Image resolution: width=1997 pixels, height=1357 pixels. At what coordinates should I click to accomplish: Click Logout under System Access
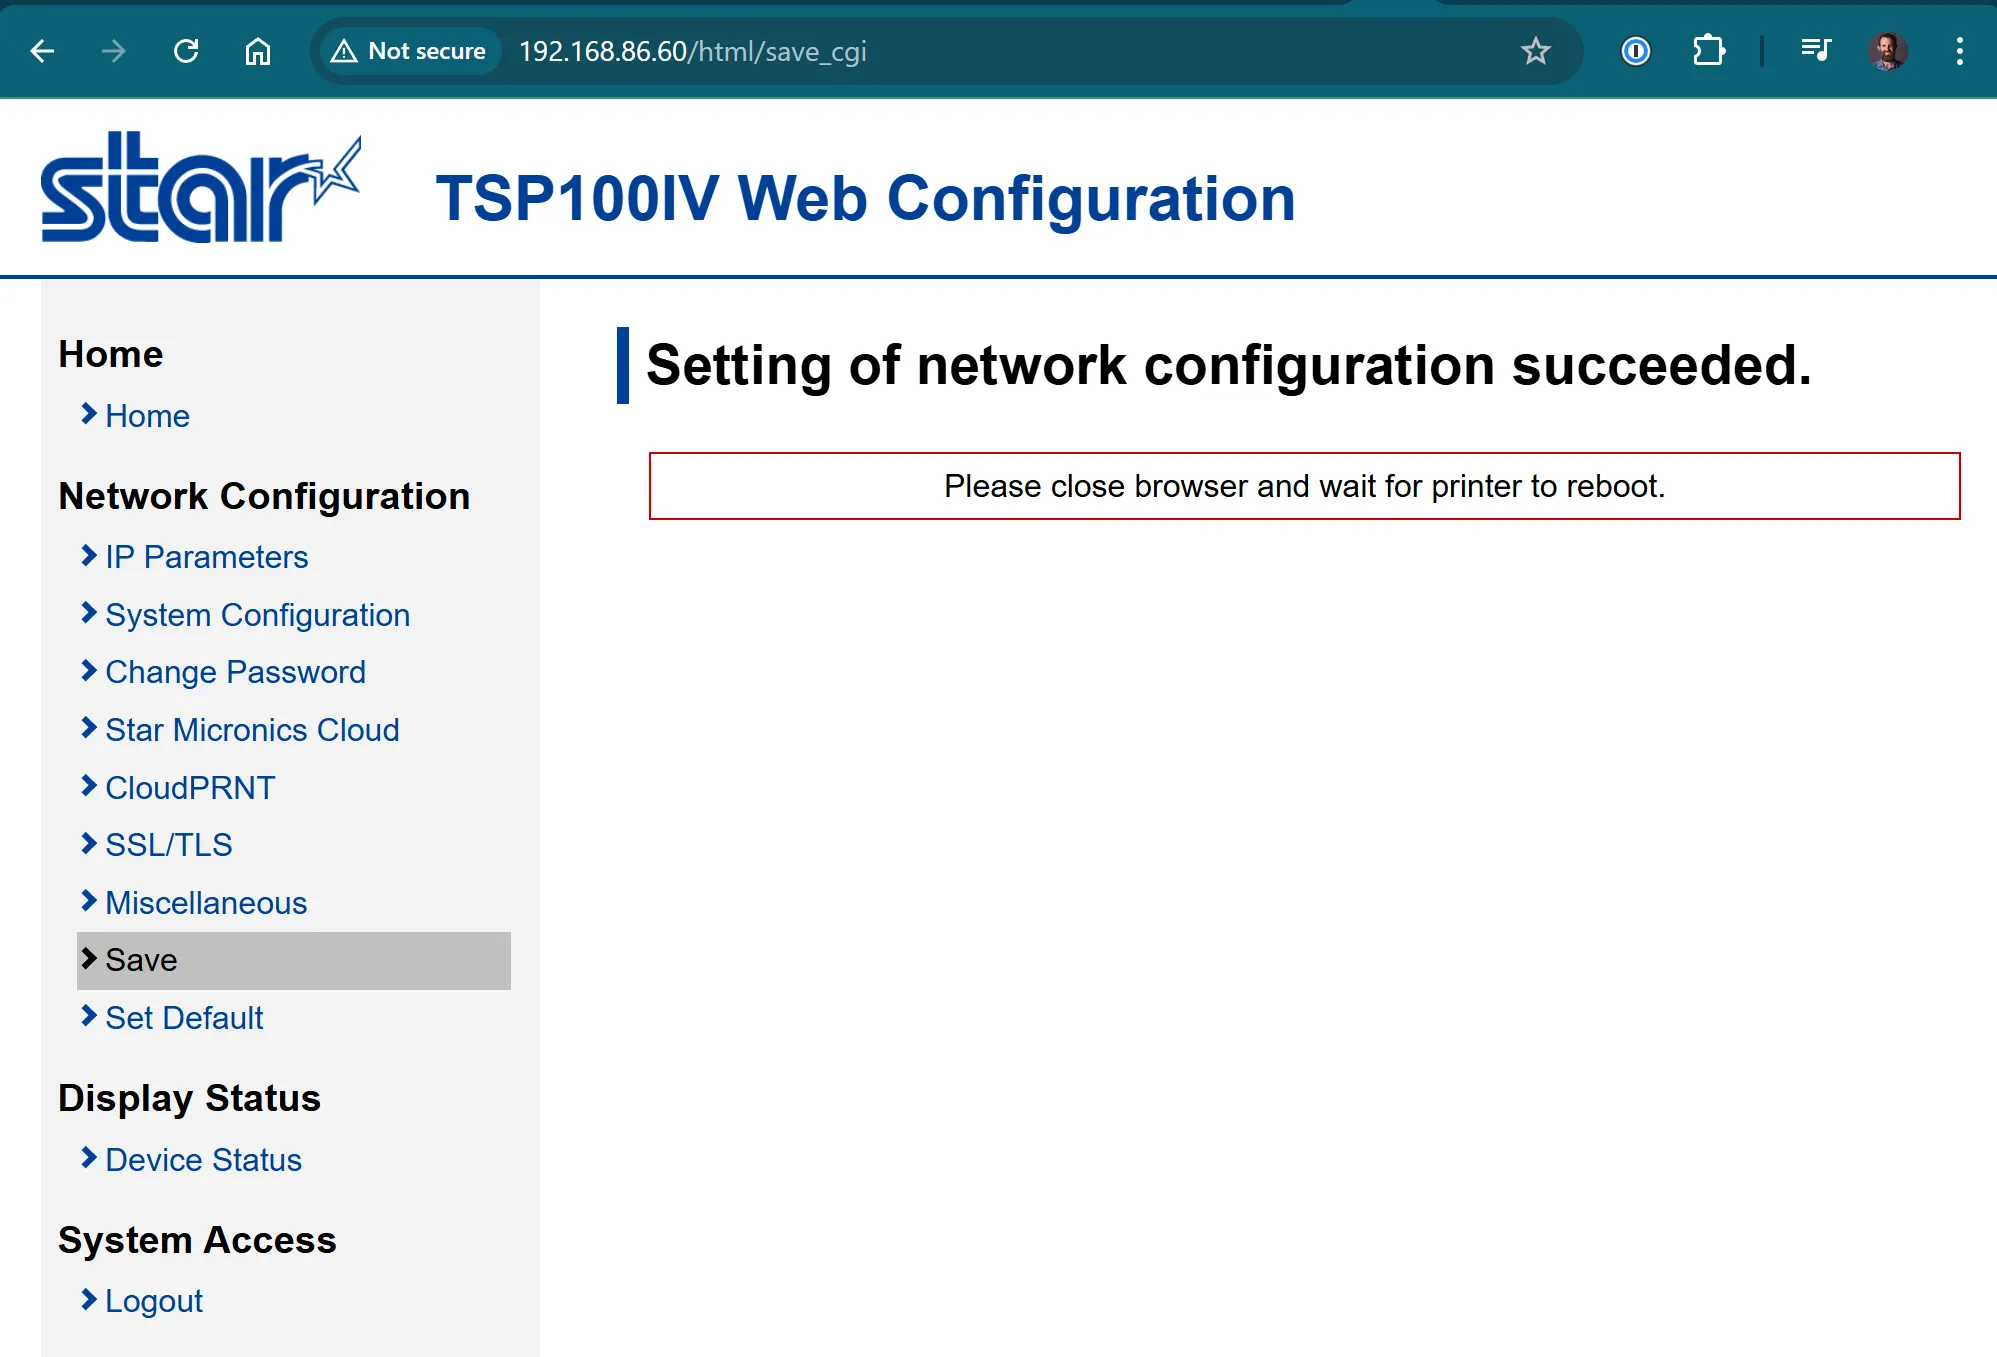[154, 1301]
